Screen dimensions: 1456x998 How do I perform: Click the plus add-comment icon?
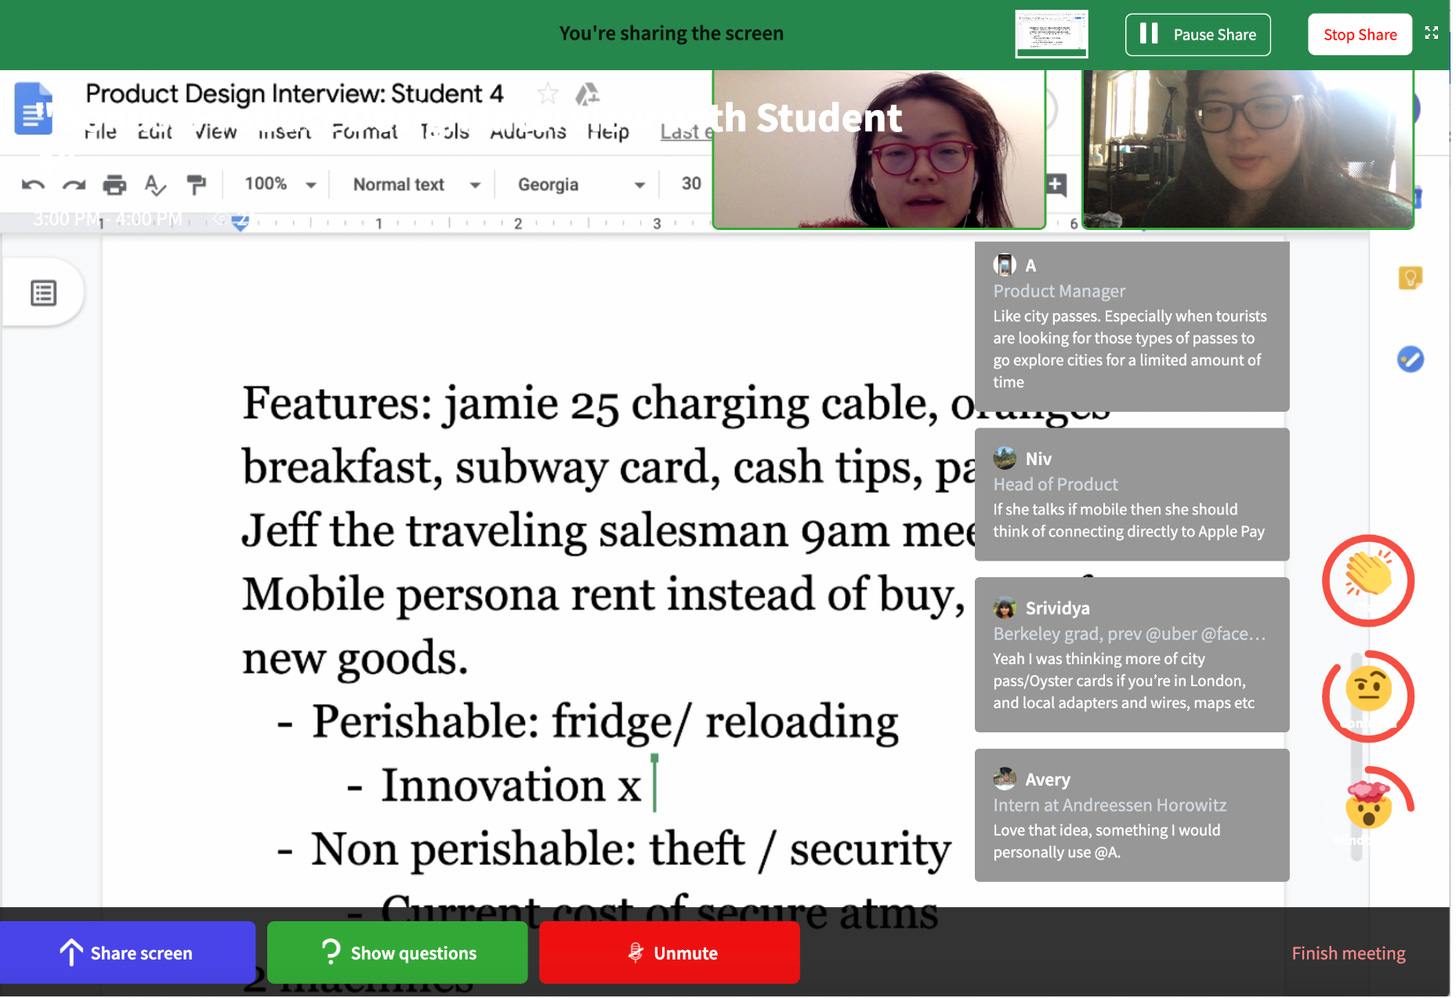coord(1056,184)
